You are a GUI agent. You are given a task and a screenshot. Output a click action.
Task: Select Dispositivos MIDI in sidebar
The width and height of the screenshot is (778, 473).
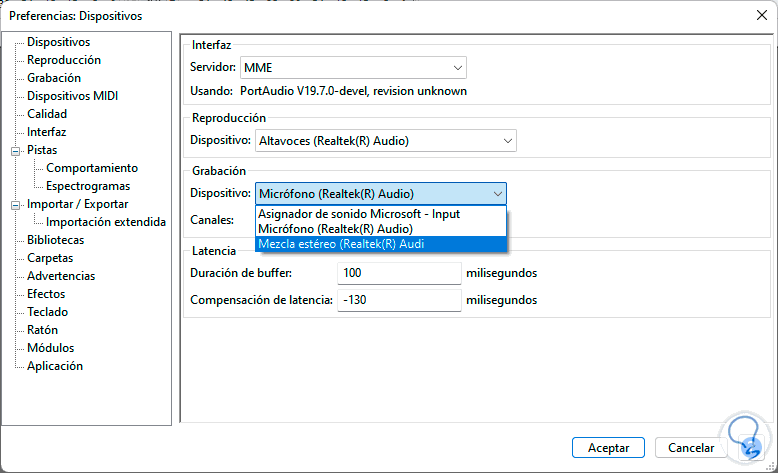[x=73, y=96]
